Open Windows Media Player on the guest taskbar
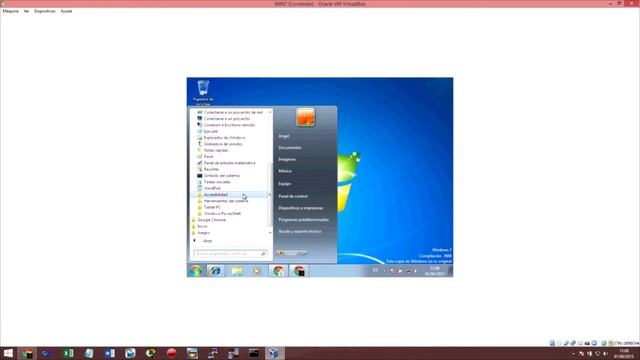This screenshot has width=640, height=360. 257,271
